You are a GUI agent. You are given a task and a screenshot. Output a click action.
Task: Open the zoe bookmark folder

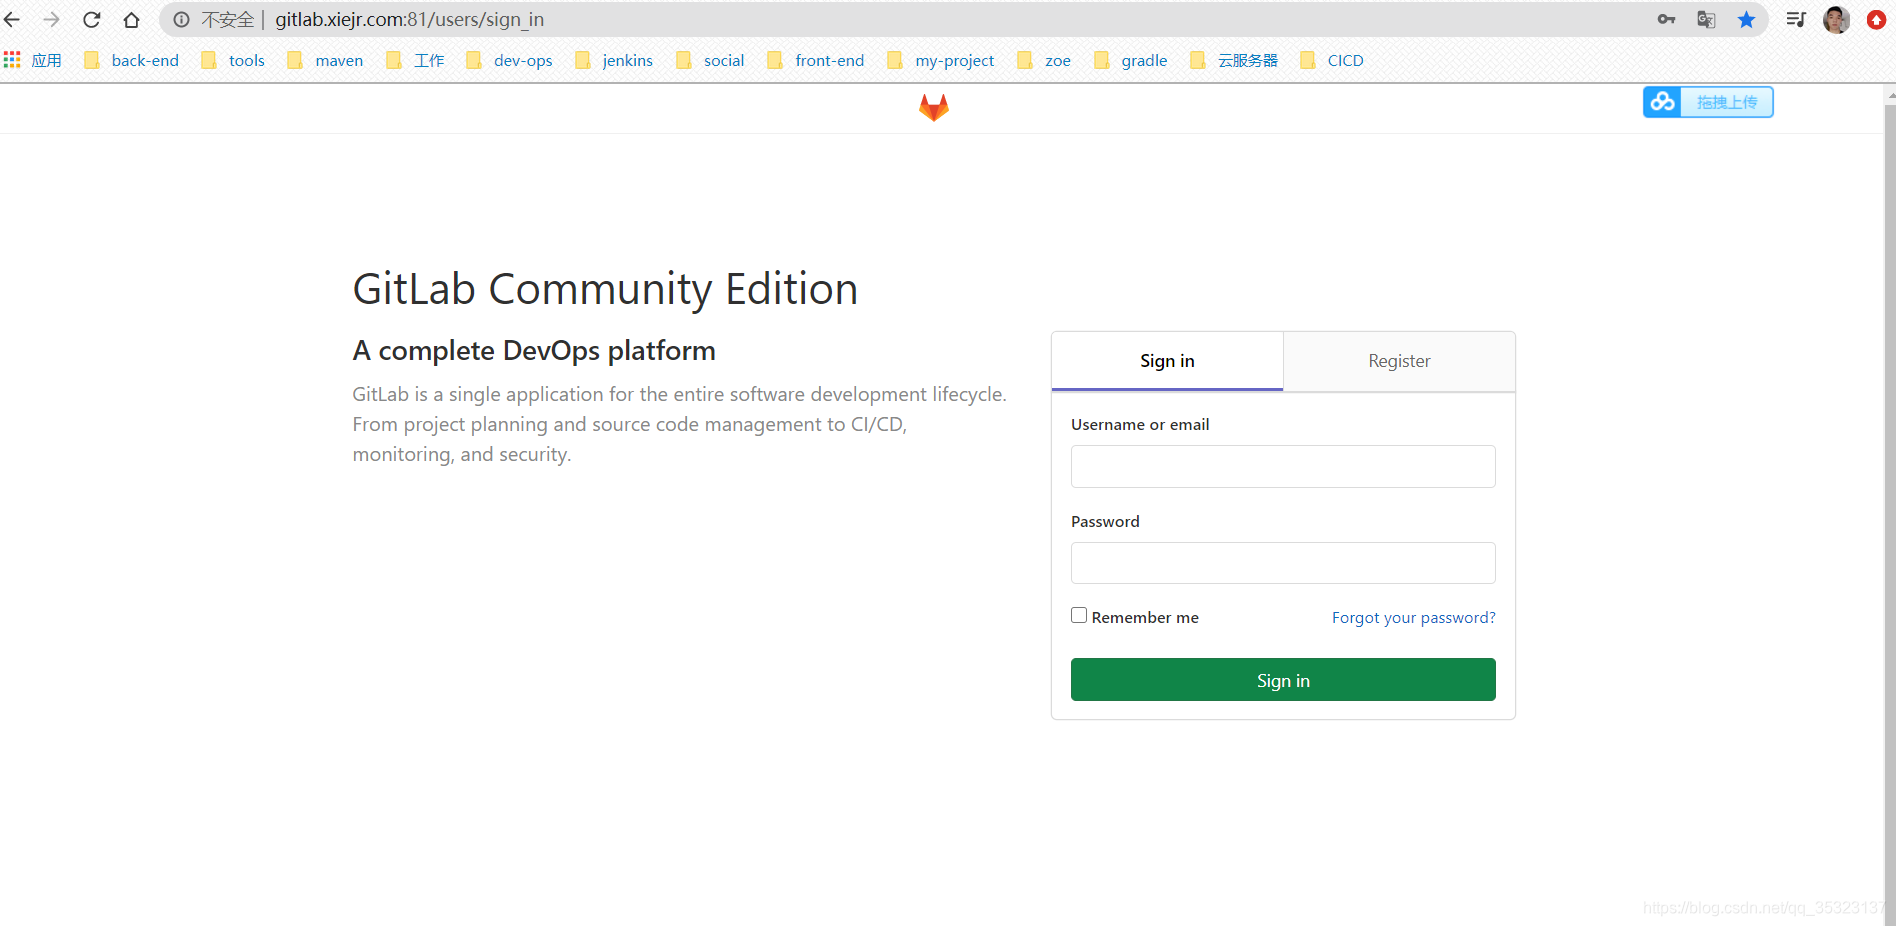pos(1044,60)
